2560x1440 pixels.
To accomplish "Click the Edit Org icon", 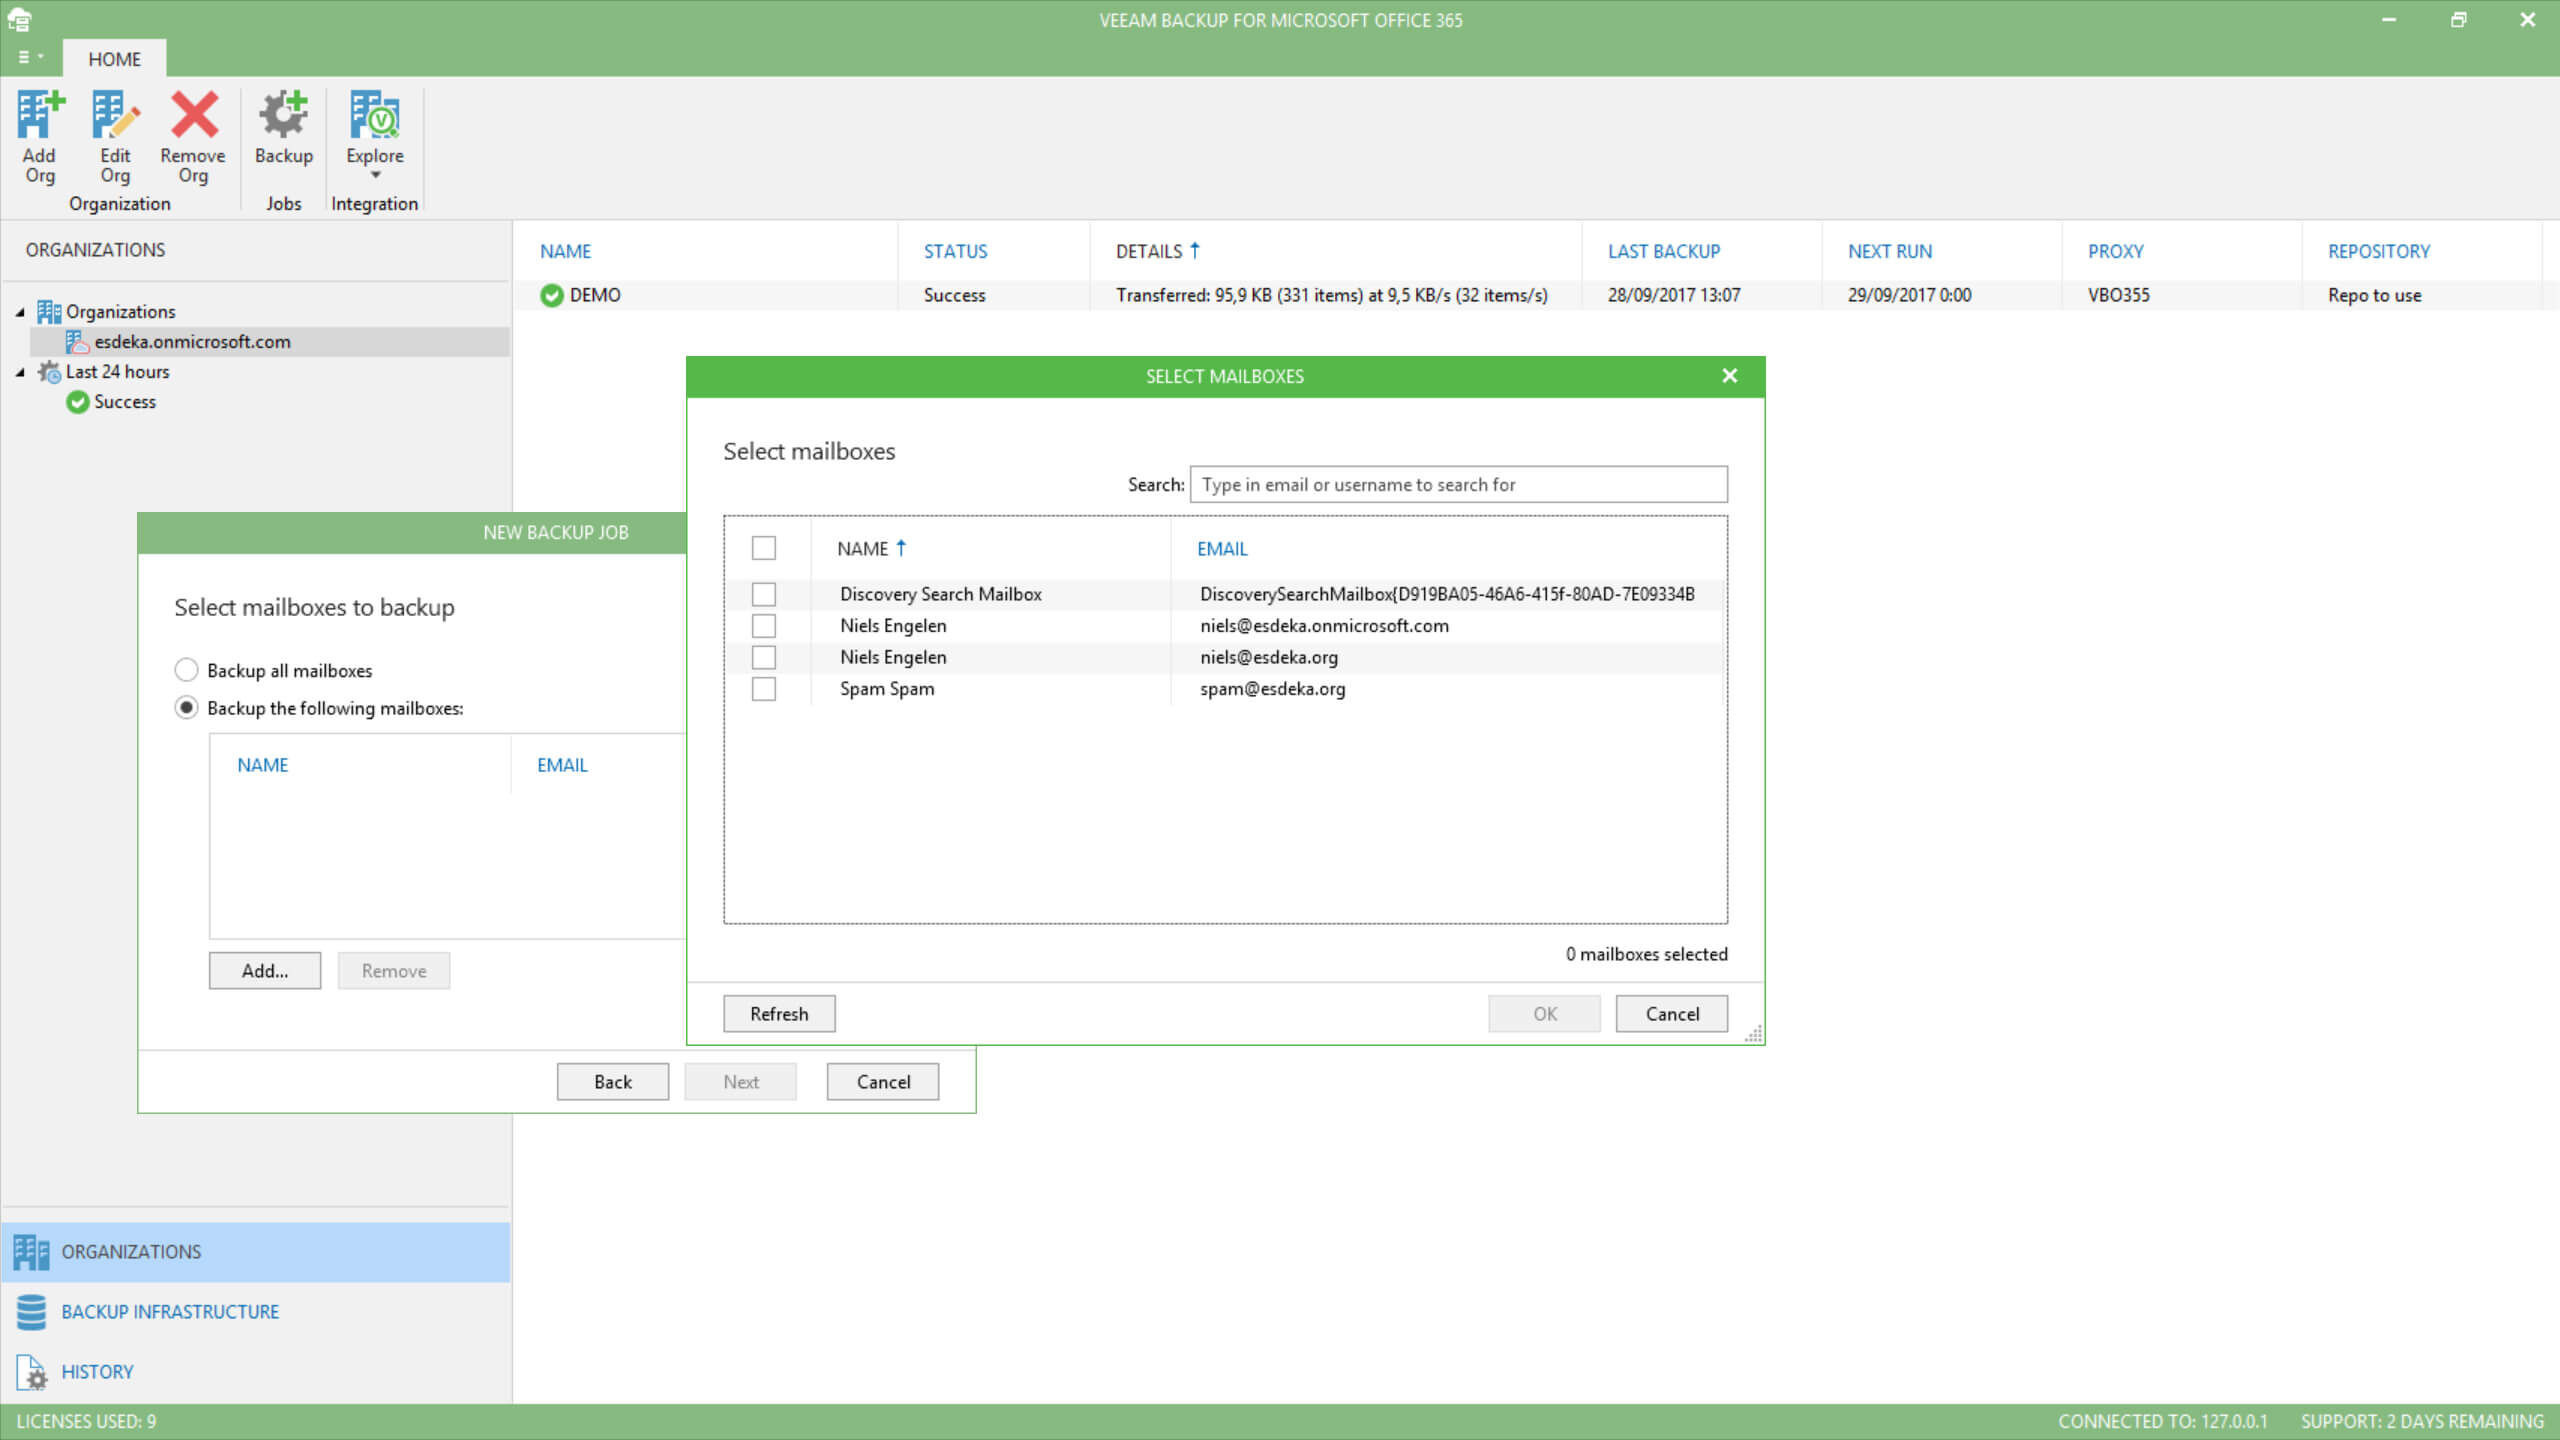I will [115, 117].
